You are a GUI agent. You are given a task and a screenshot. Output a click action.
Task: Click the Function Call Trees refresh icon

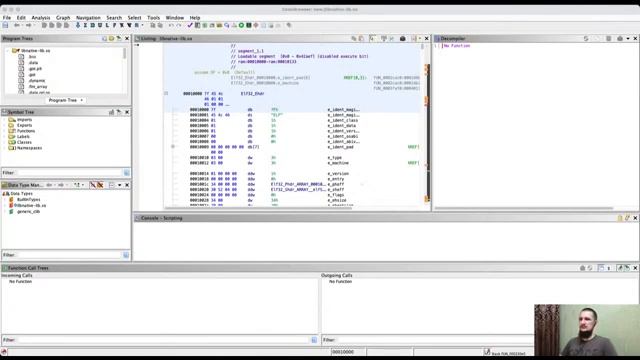pyautogui.click(x=590, y=268)
